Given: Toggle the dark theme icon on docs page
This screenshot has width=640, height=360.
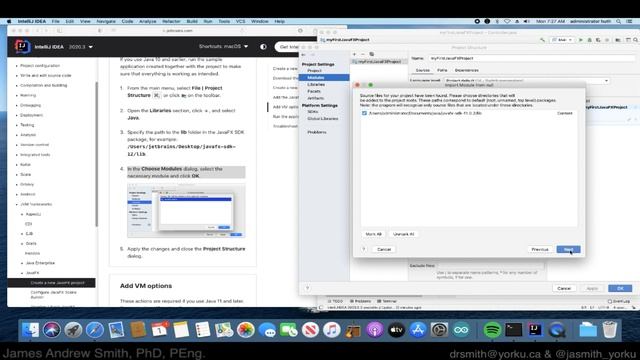Looking at the screenshot, I should point(263,47).
